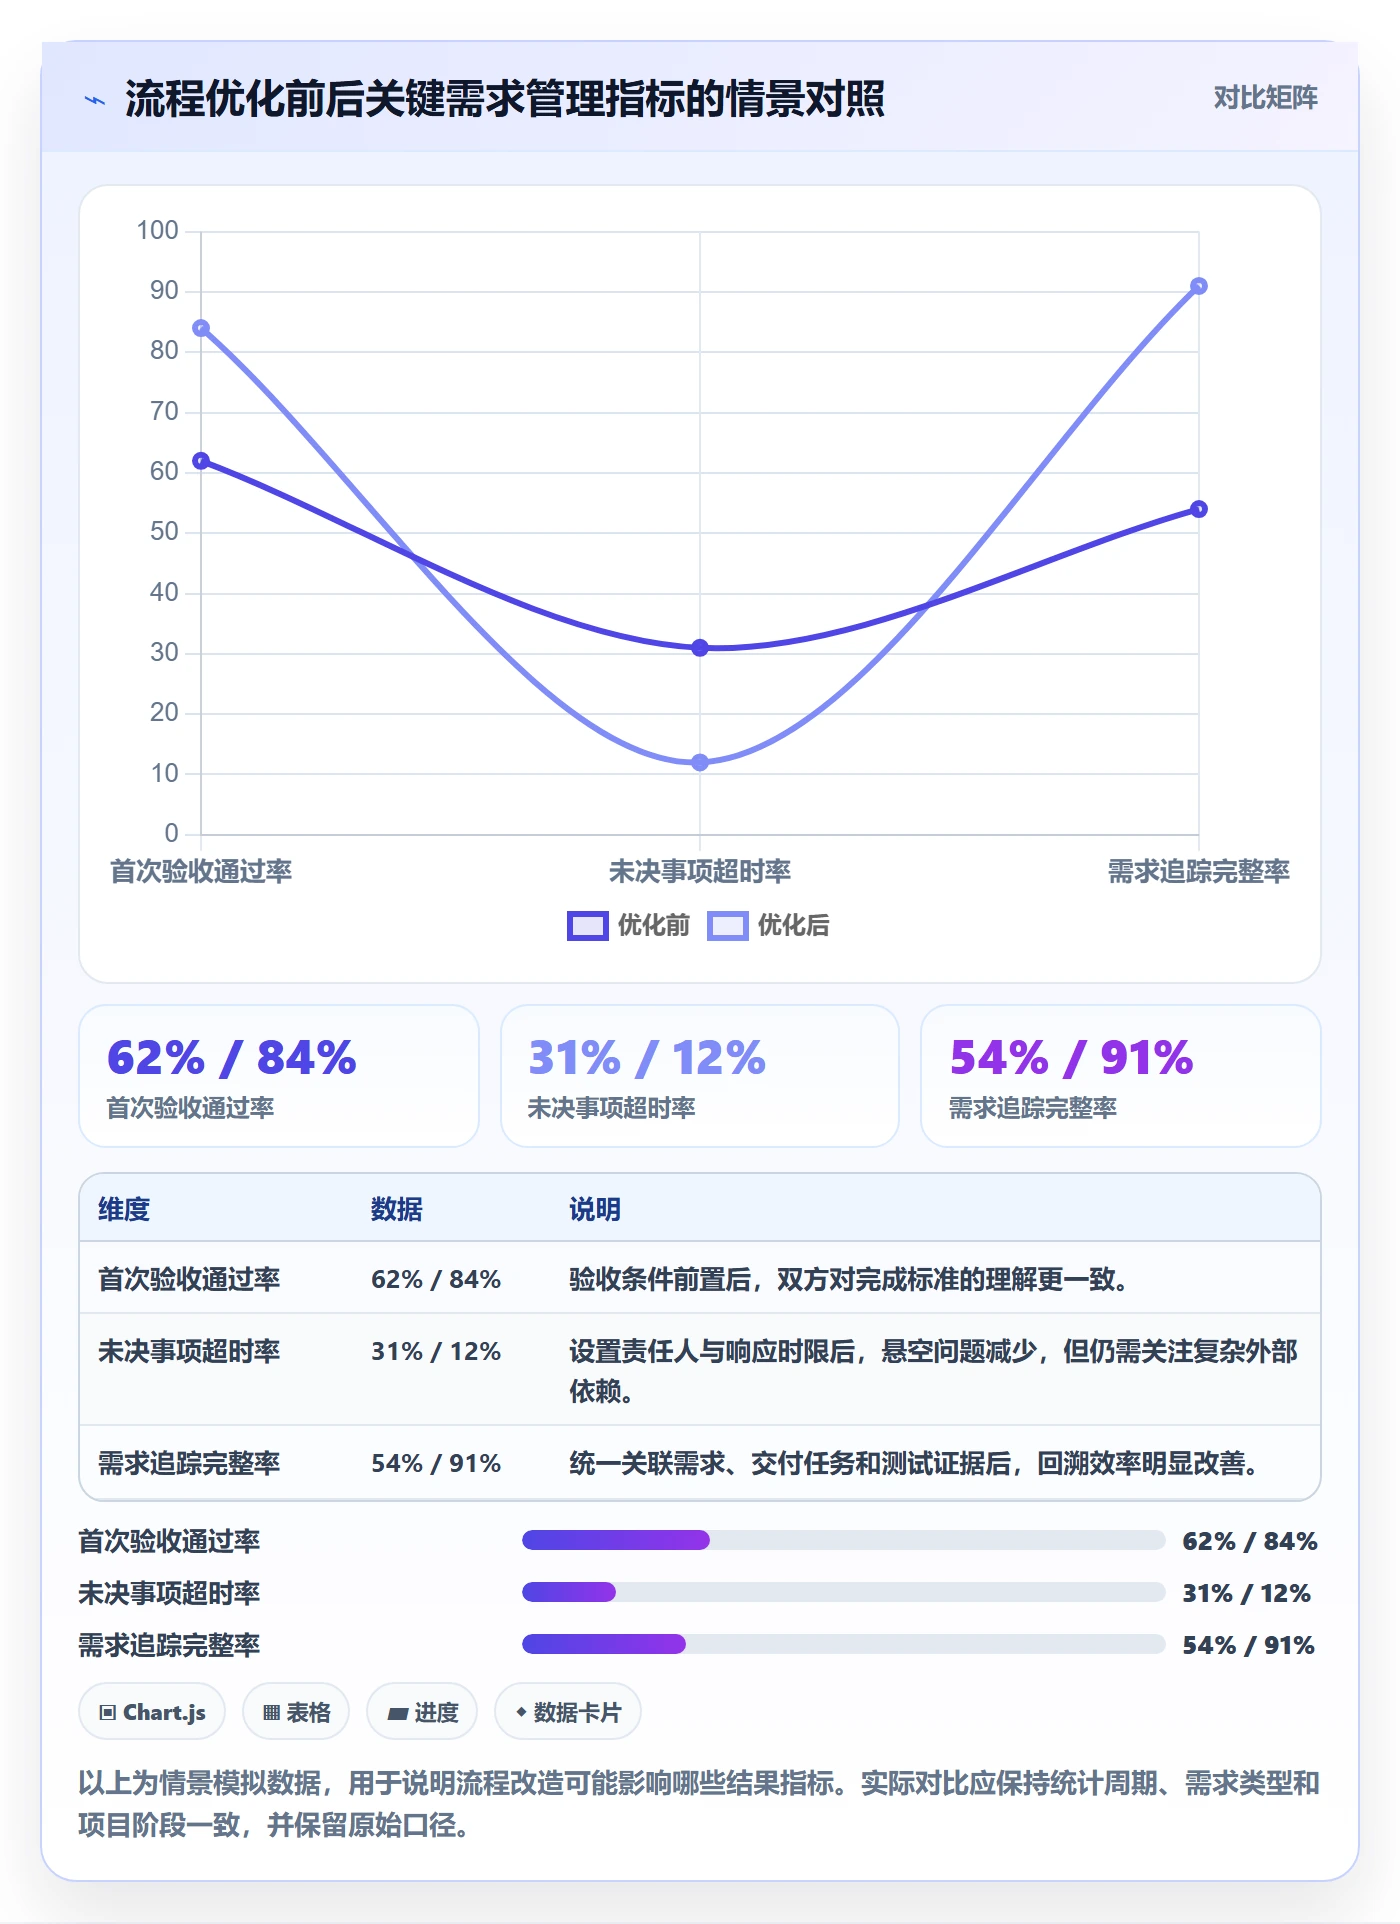The height and width of the screenshot is (1924, 1400).
Task: Select the 31% / 12% data card
Action: 700,1076
